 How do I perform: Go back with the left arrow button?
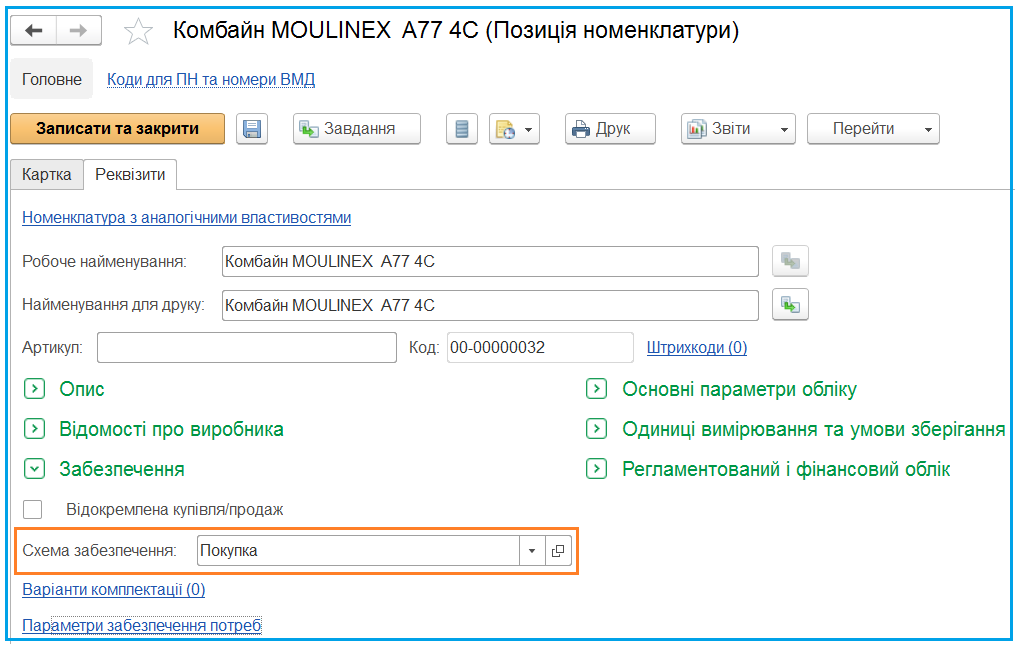[34, 30]
